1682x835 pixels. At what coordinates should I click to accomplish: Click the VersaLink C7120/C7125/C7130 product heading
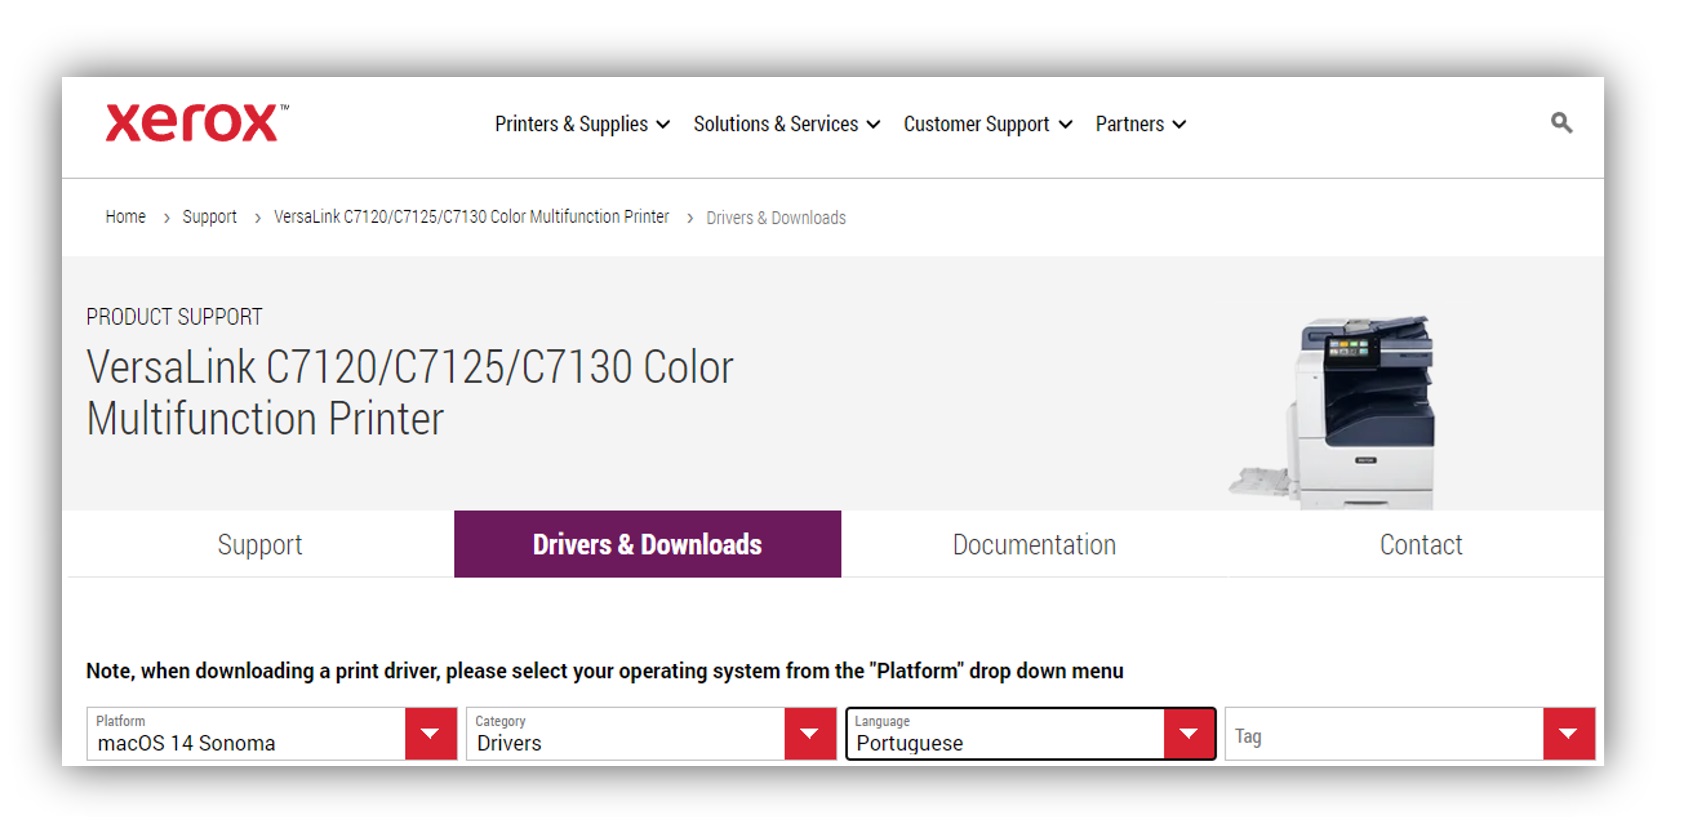point(410,392)
